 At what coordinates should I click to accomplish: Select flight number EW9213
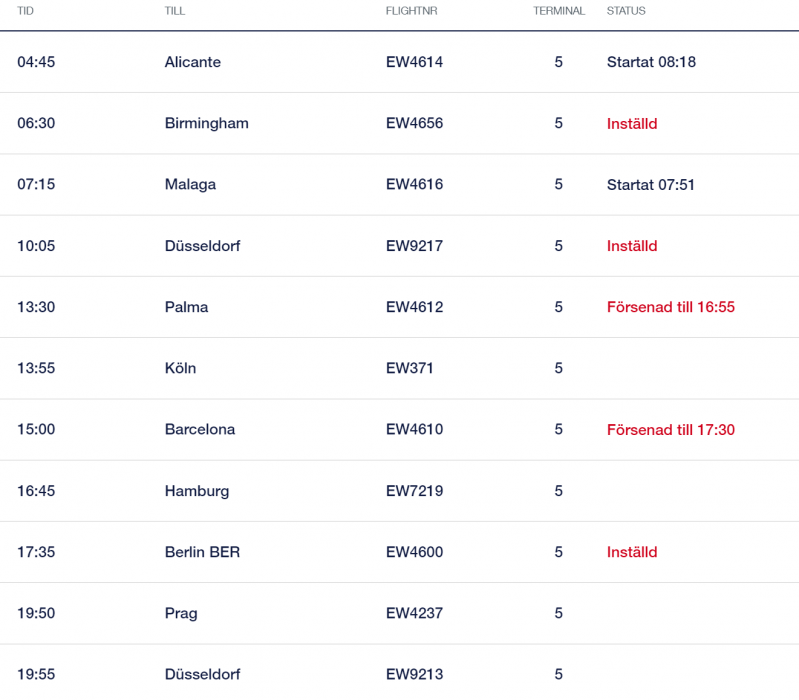[414, 674]
